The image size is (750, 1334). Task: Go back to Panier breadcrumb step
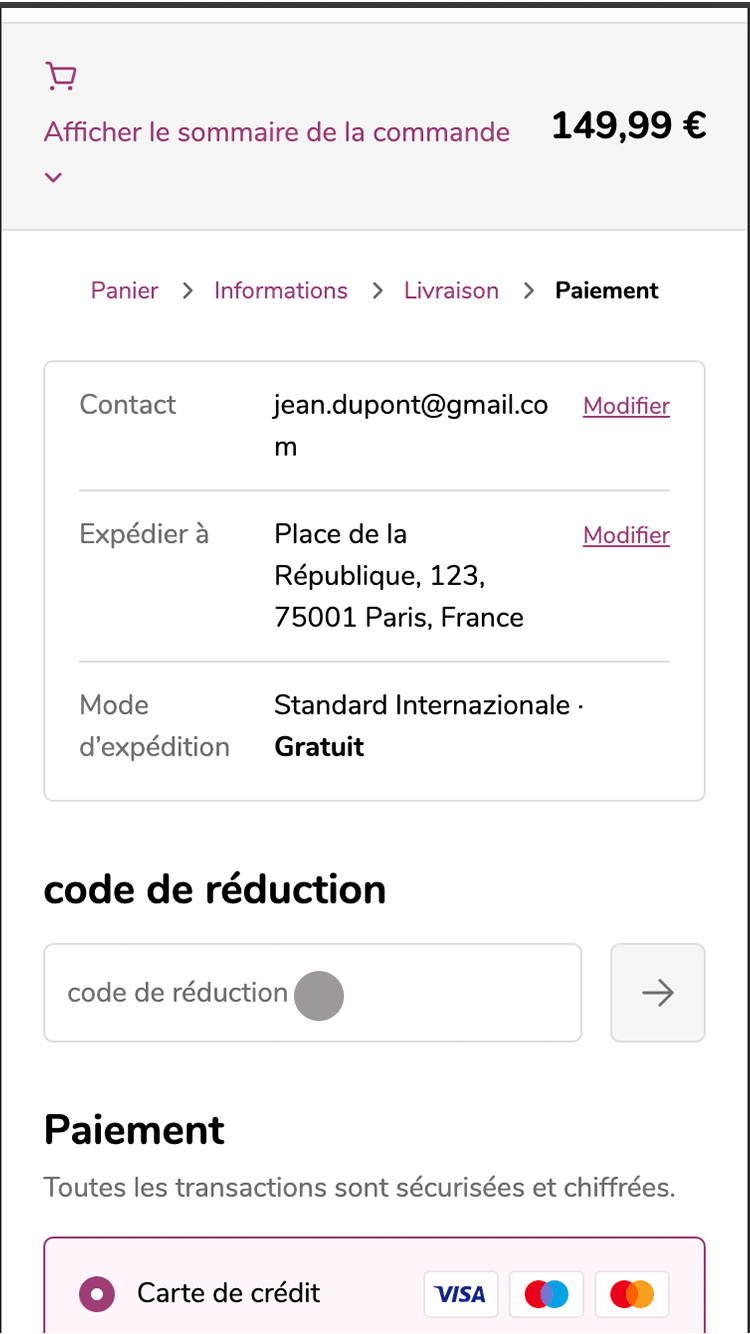[x=125, y=291]
